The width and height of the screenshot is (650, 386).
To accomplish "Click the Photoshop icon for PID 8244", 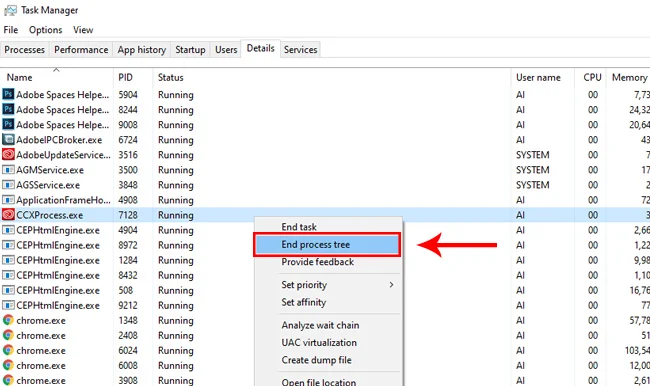I will click(x=8, y=109).
